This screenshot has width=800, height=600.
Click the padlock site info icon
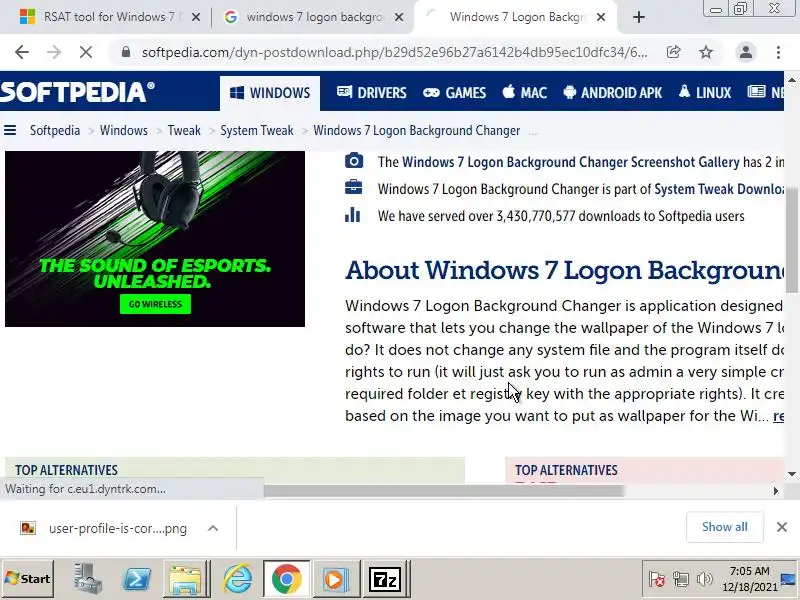tap(126, 52)
